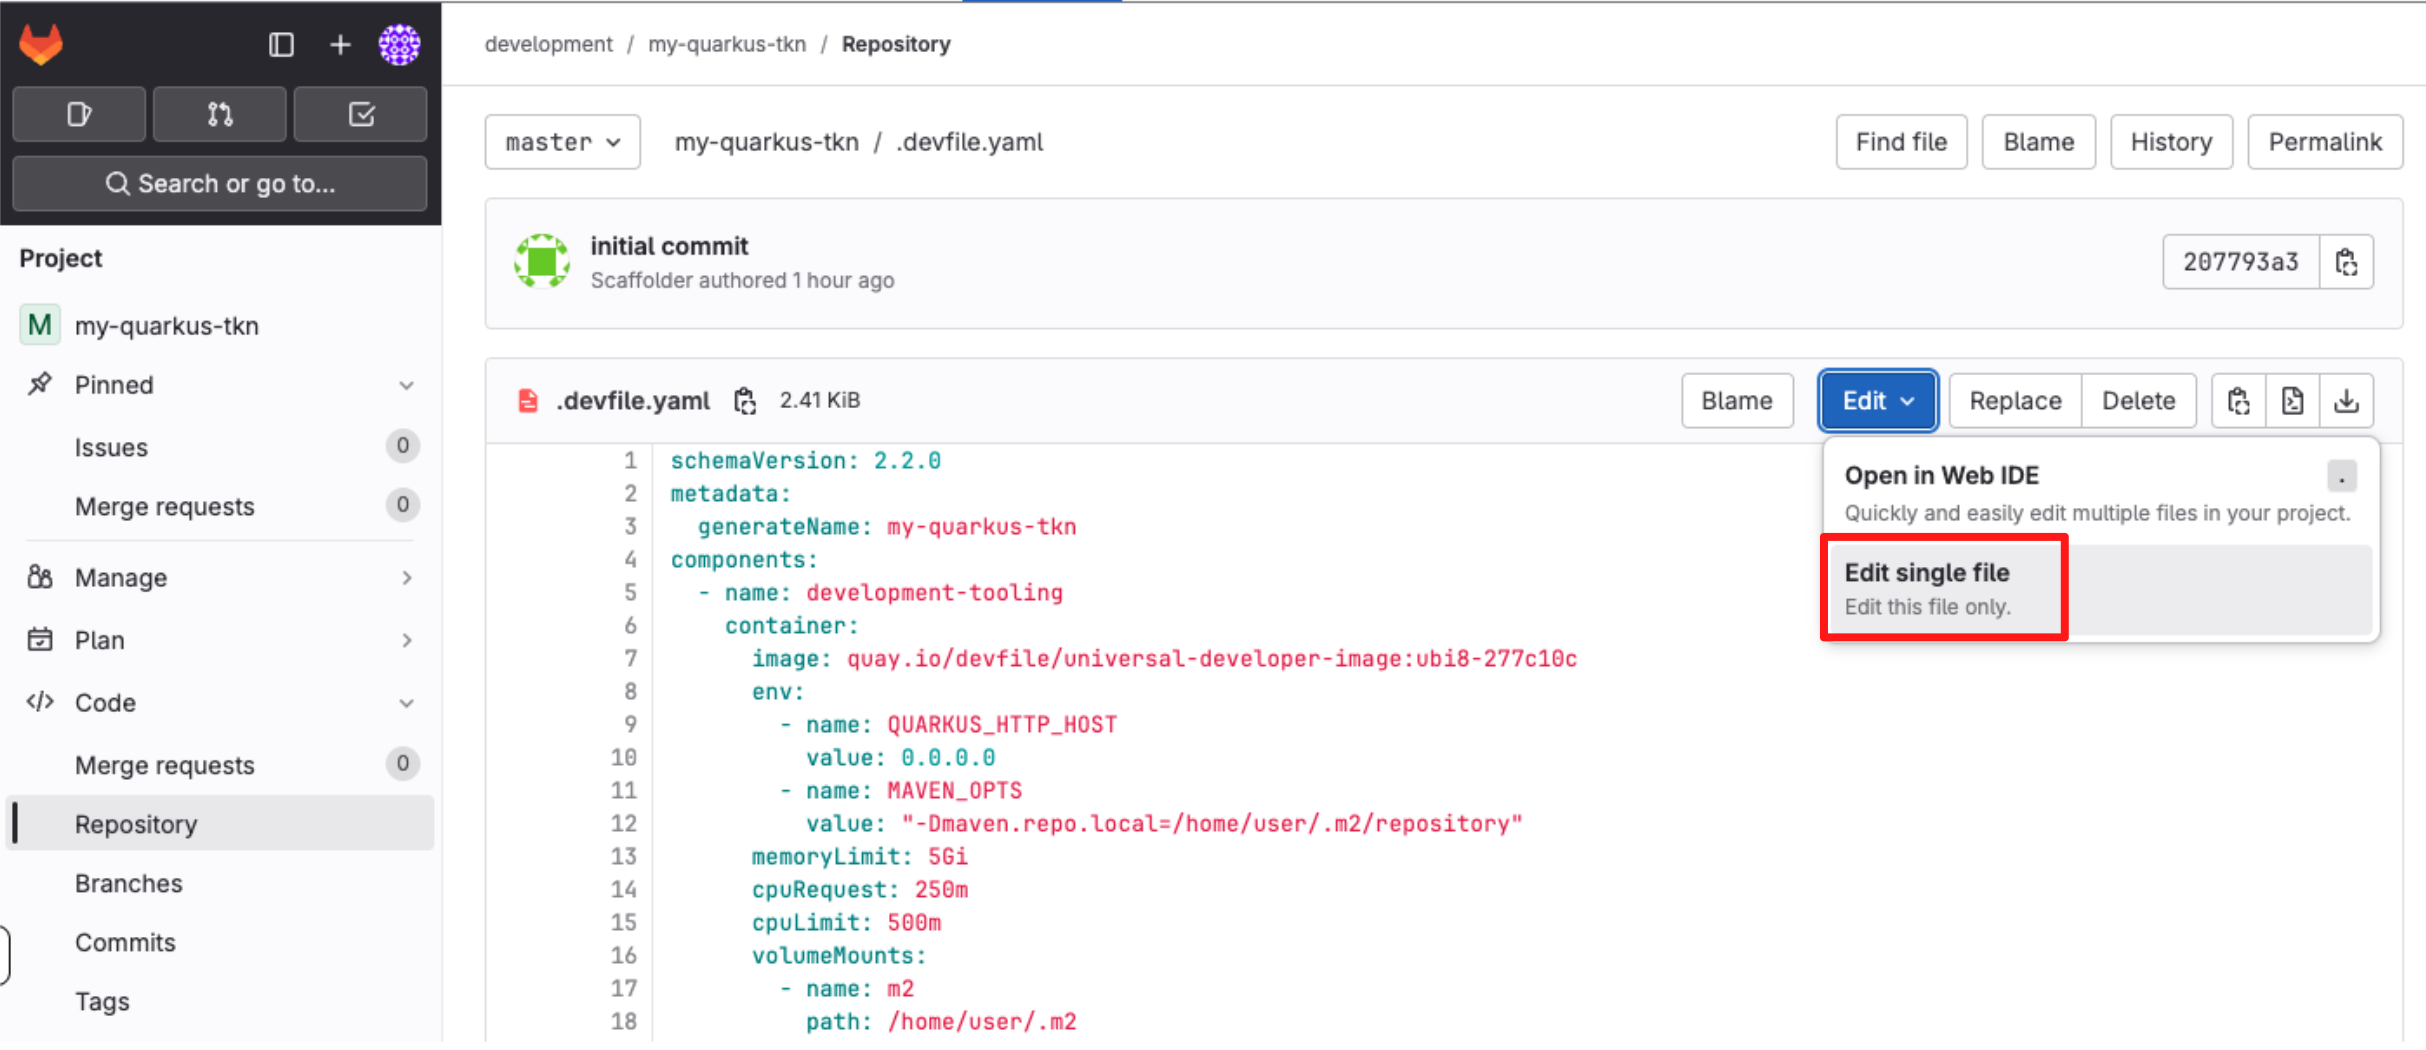Open the master branch dropdown
This screenshot has height=1050, width=2426.
click(x=562, y=142)
